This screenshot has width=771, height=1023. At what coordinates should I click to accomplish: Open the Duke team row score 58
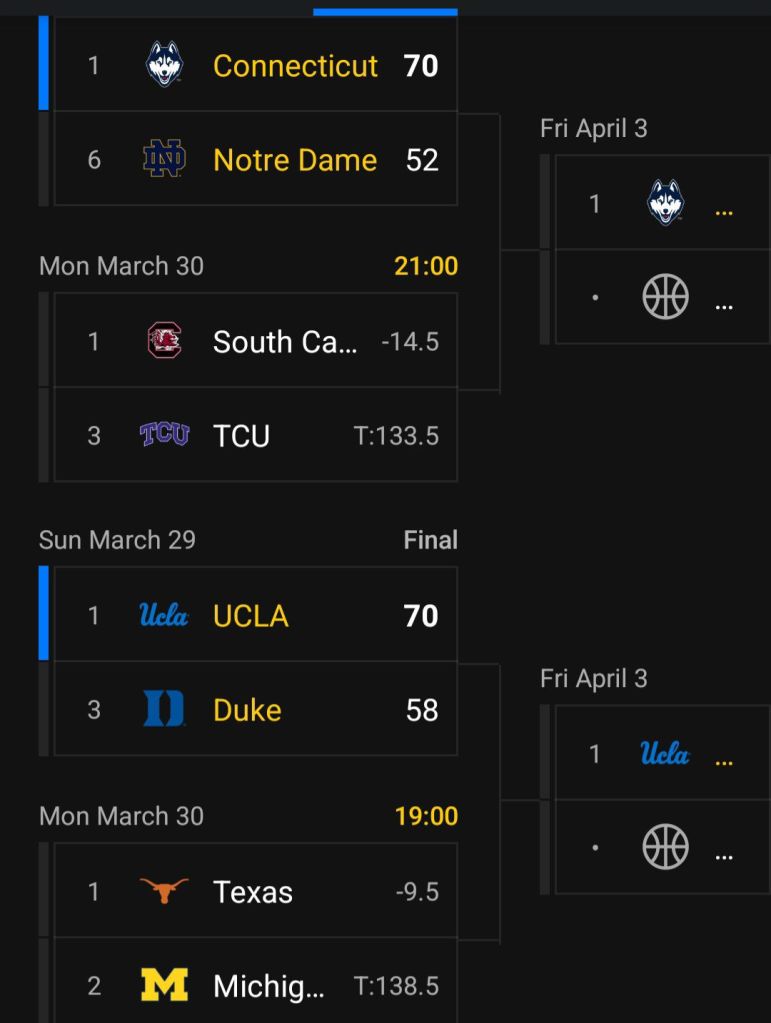click(x=421, y=710)
